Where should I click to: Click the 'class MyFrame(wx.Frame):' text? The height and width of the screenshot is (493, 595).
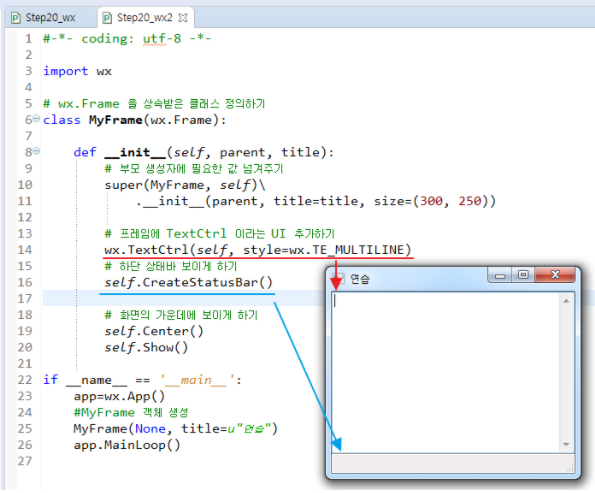click(135, 120)
